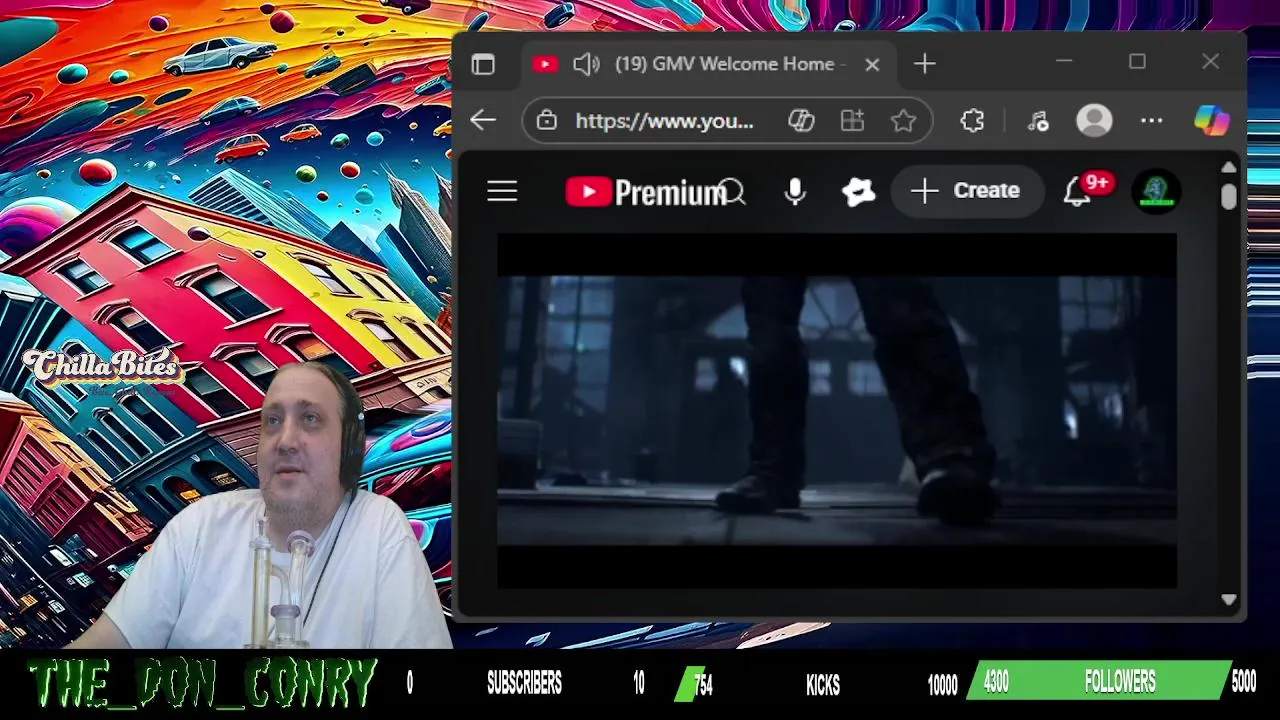Viewport: 1280px width, 720px height.
Task: Go to YouTube Premium home logo
Action: point(645,191)
